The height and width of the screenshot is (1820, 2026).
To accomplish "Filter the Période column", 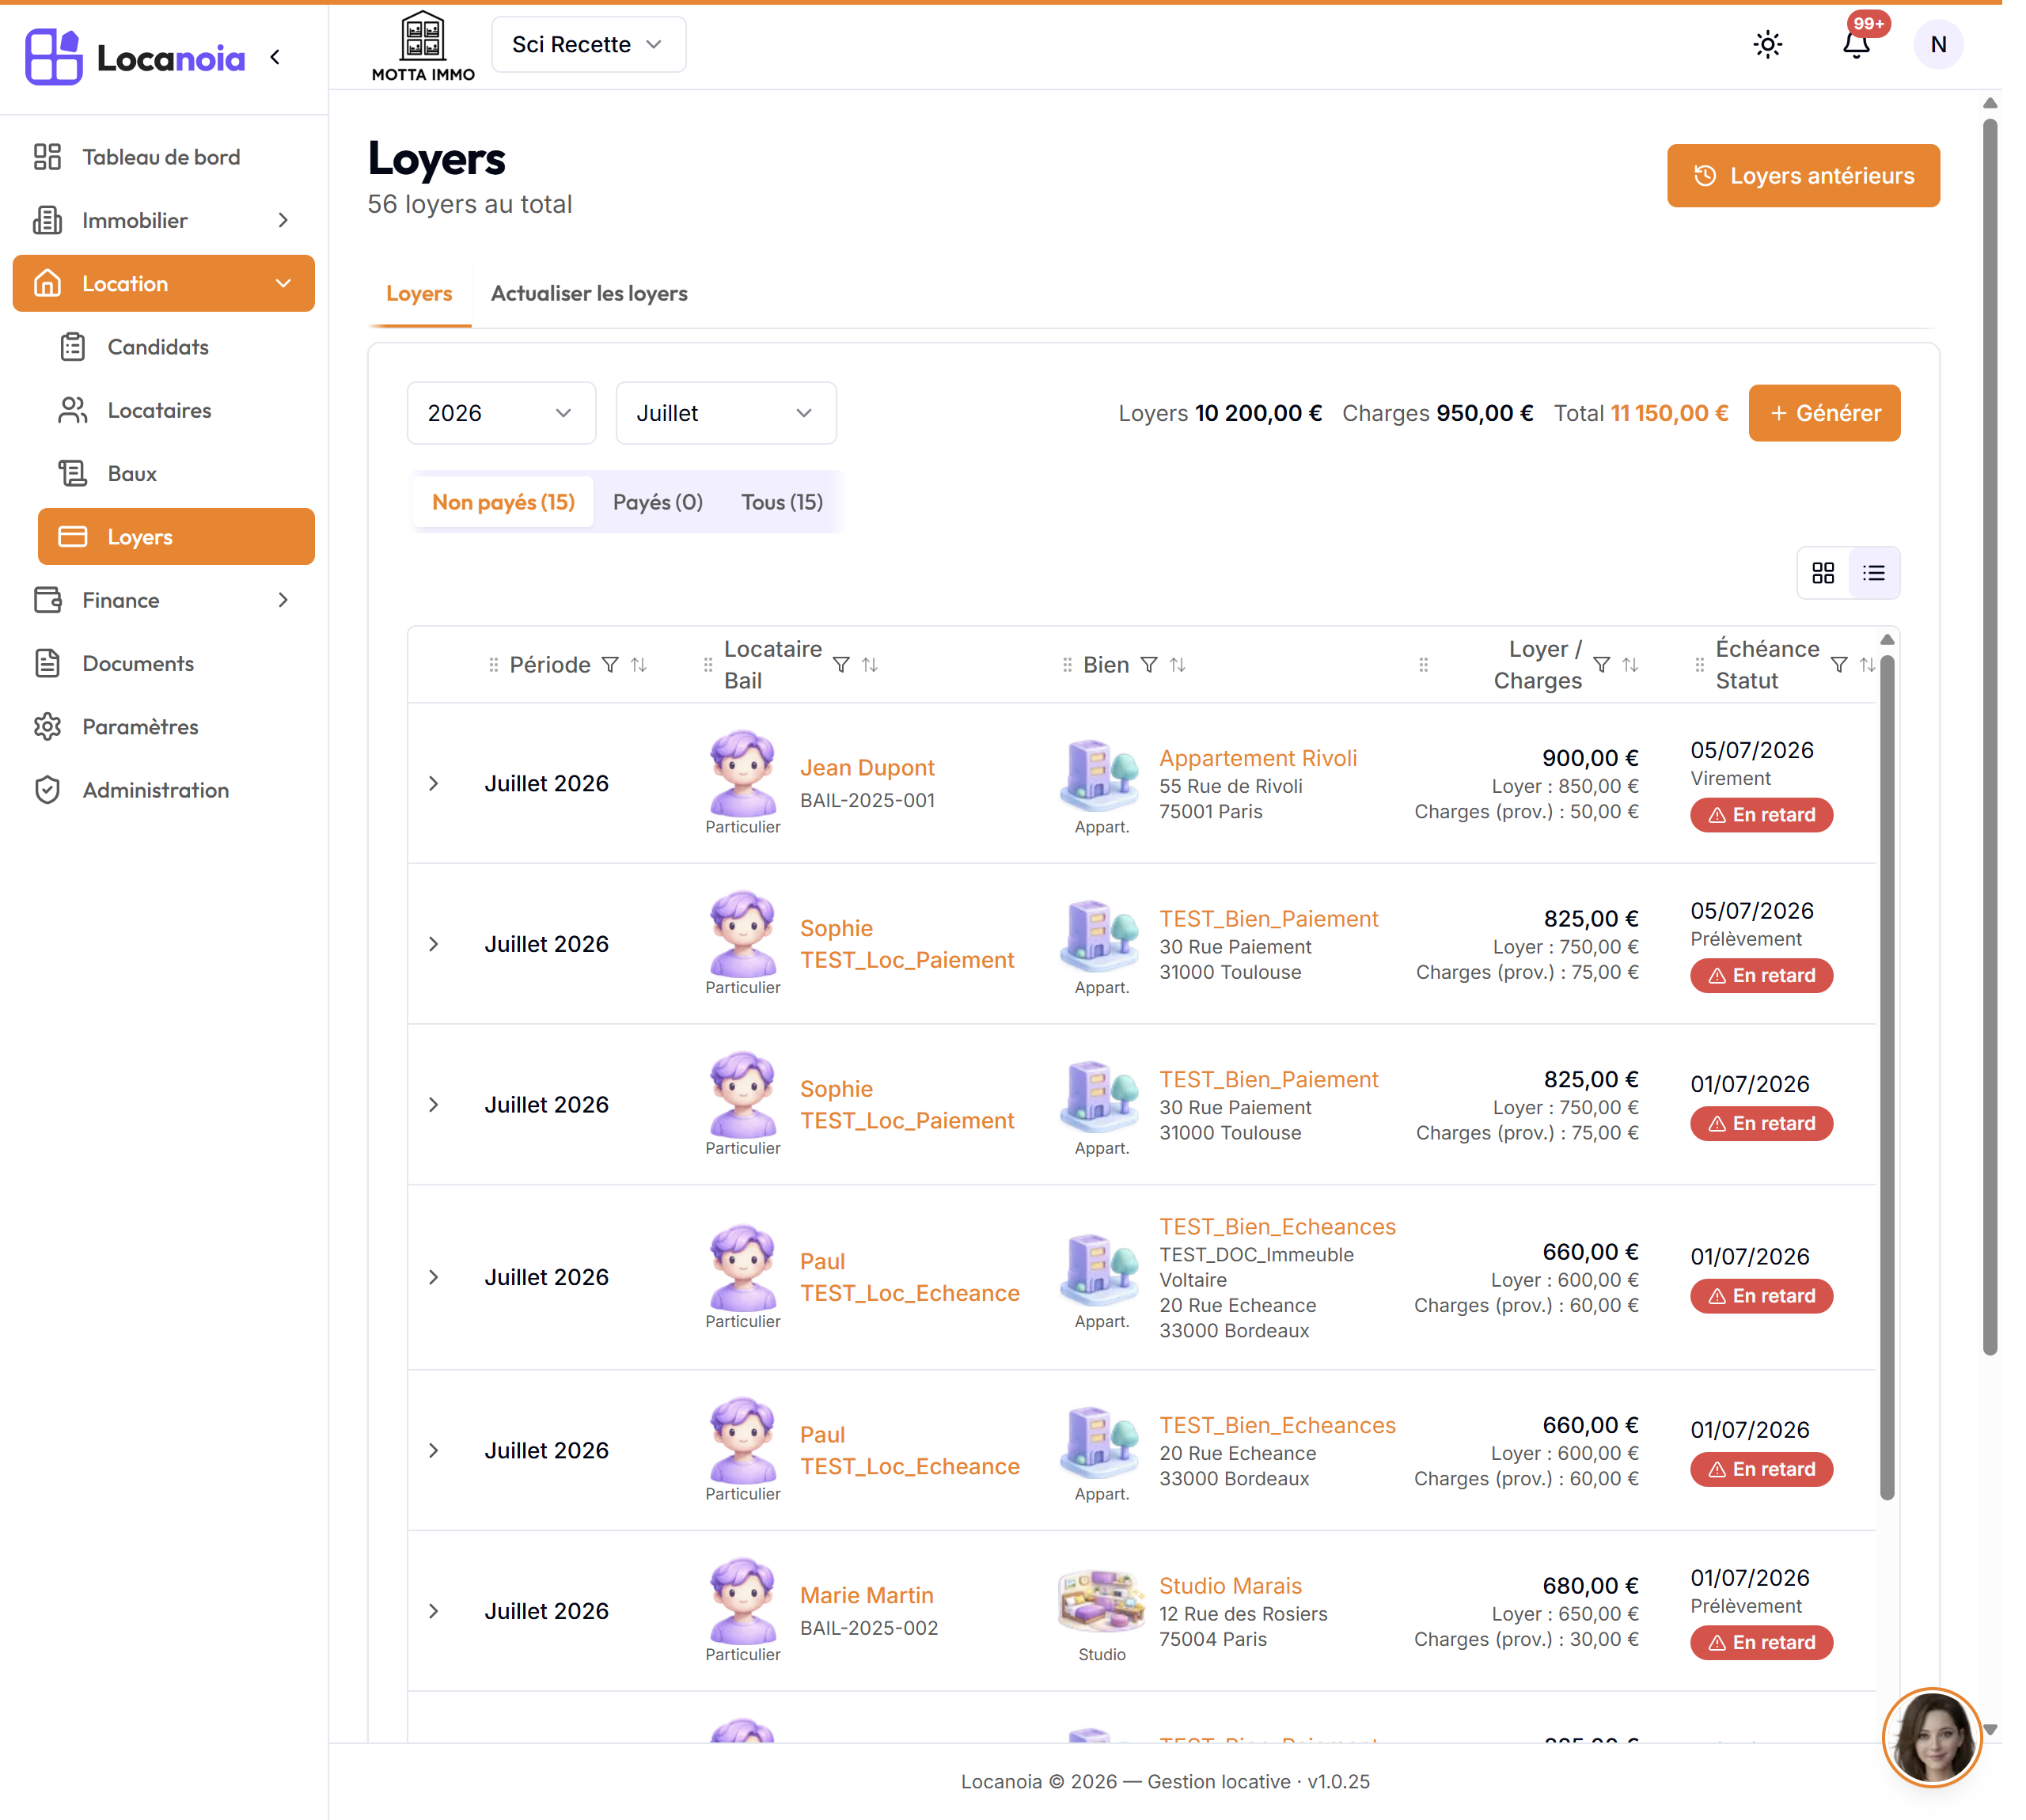I will tap(610, 665).
